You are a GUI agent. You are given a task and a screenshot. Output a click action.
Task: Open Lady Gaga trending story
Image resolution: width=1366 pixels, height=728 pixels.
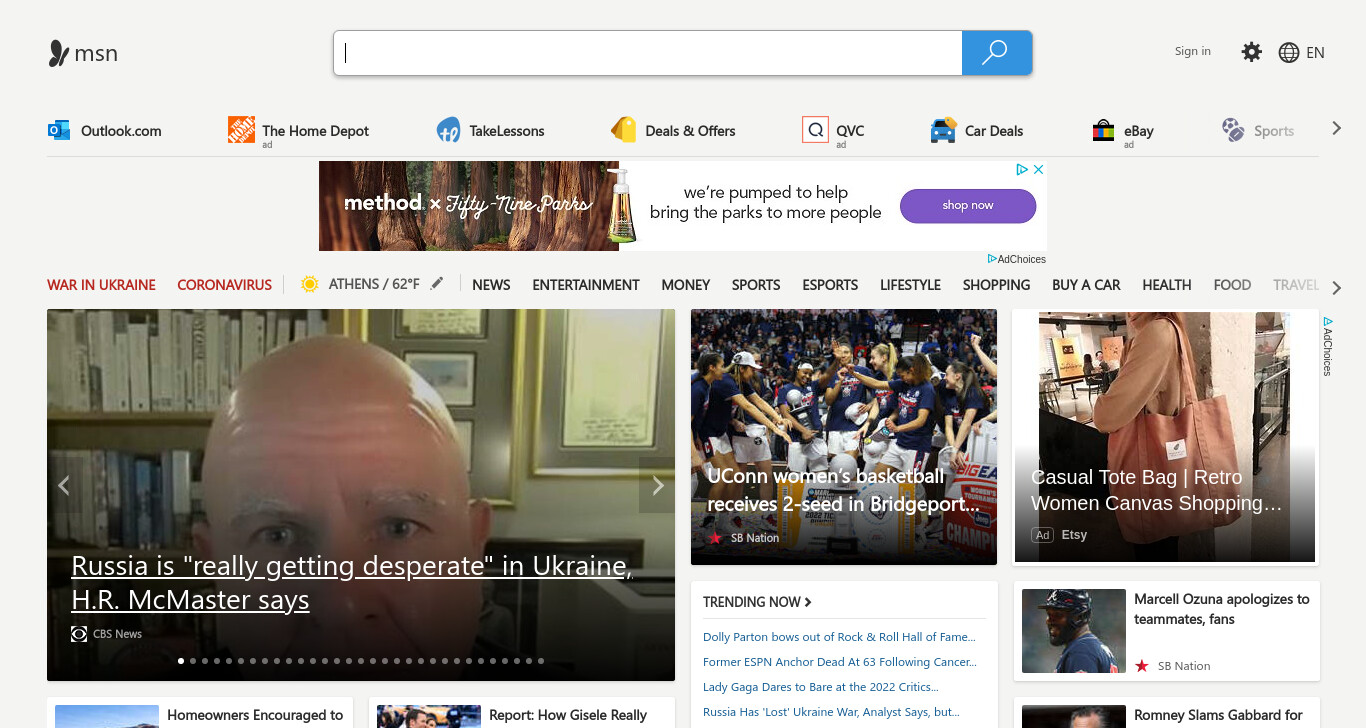[x=820, y=687]
